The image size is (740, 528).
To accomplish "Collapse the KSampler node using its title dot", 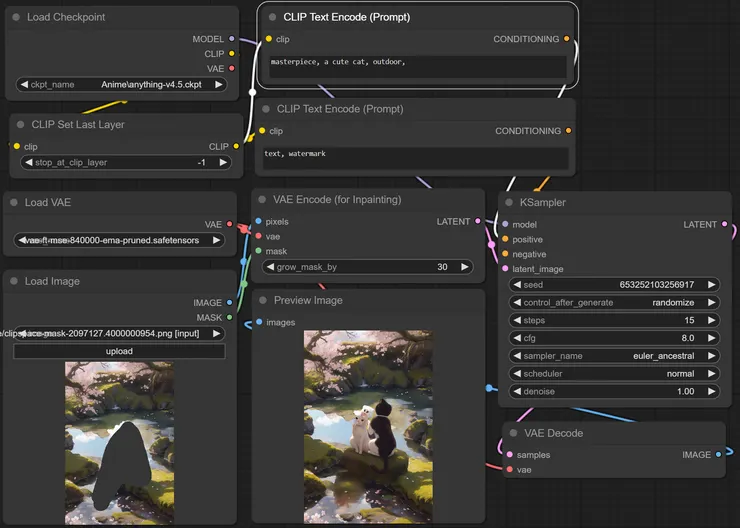I will 509,202.
